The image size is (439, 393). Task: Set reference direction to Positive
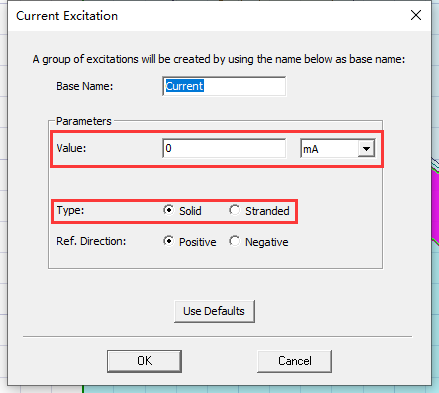[x=168, y=241]
